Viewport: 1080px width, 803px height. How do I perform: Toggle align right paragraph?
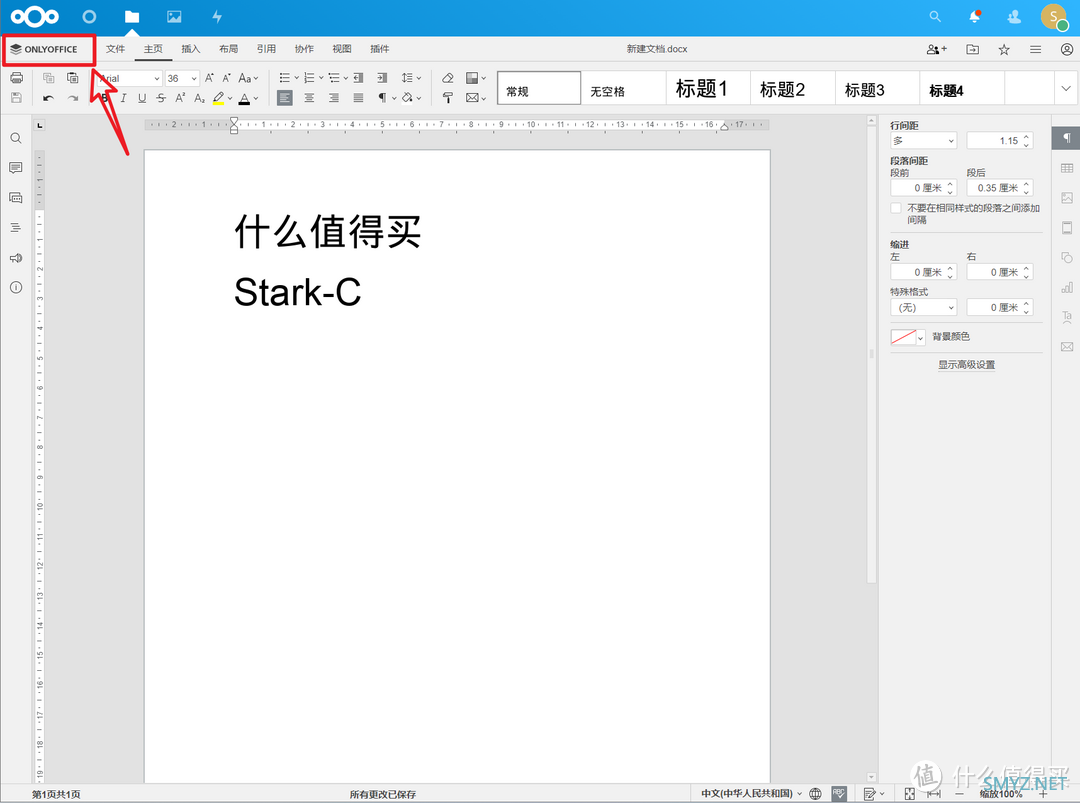point(333,98)
